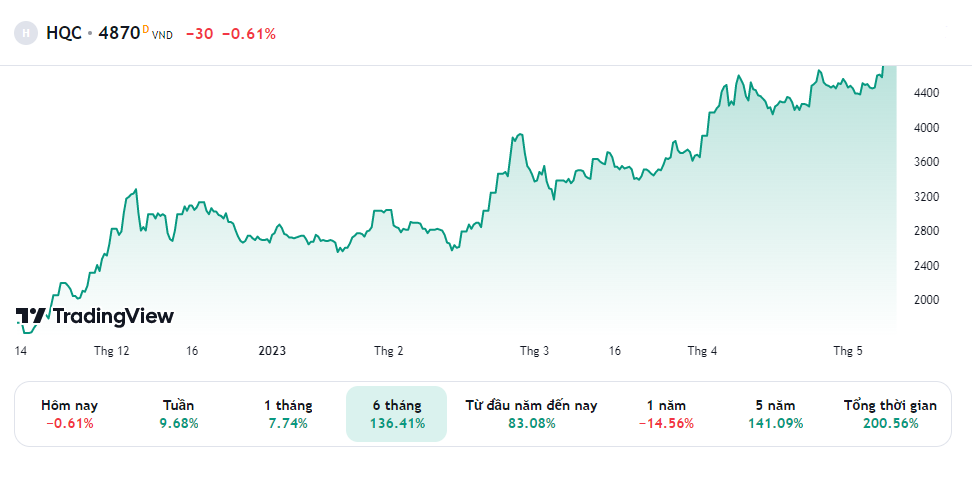
Task: Click the chart peak near Thg 3
Action: click(519, 134)
